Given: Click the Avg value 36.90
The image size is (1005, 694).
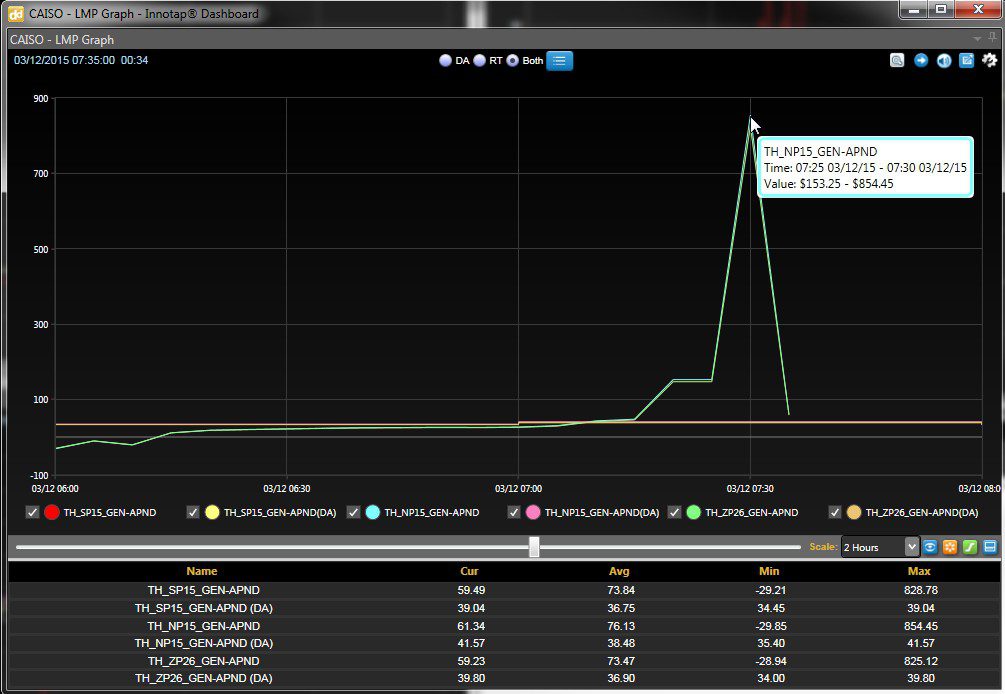Looking at the screenshot, I should 621,678.
